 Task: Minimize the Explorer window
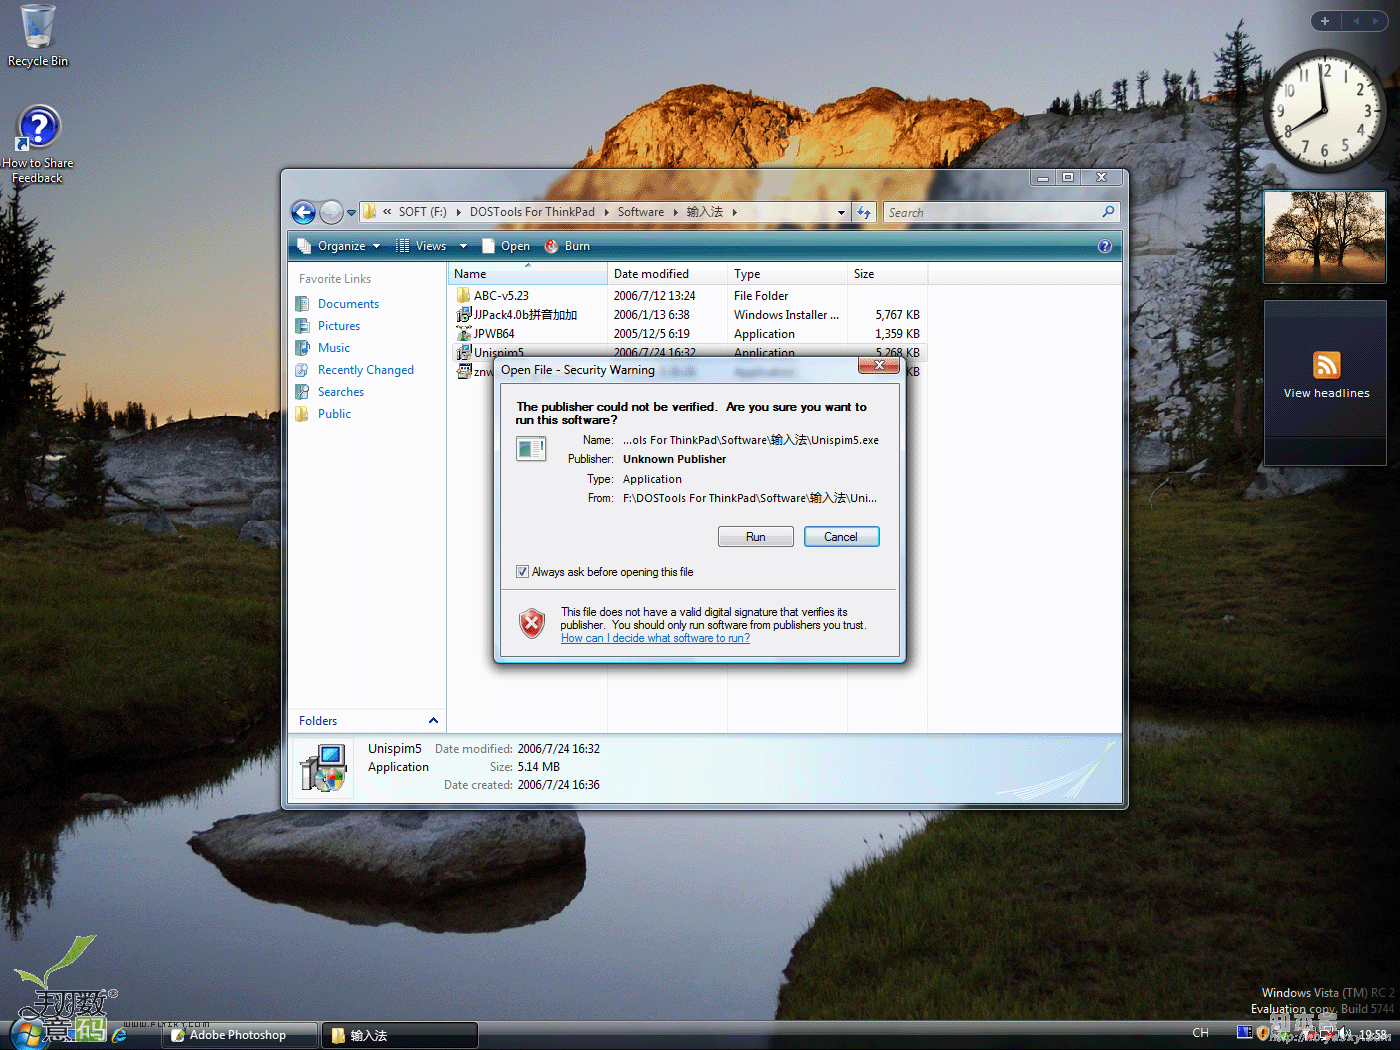click(1043, 177)
